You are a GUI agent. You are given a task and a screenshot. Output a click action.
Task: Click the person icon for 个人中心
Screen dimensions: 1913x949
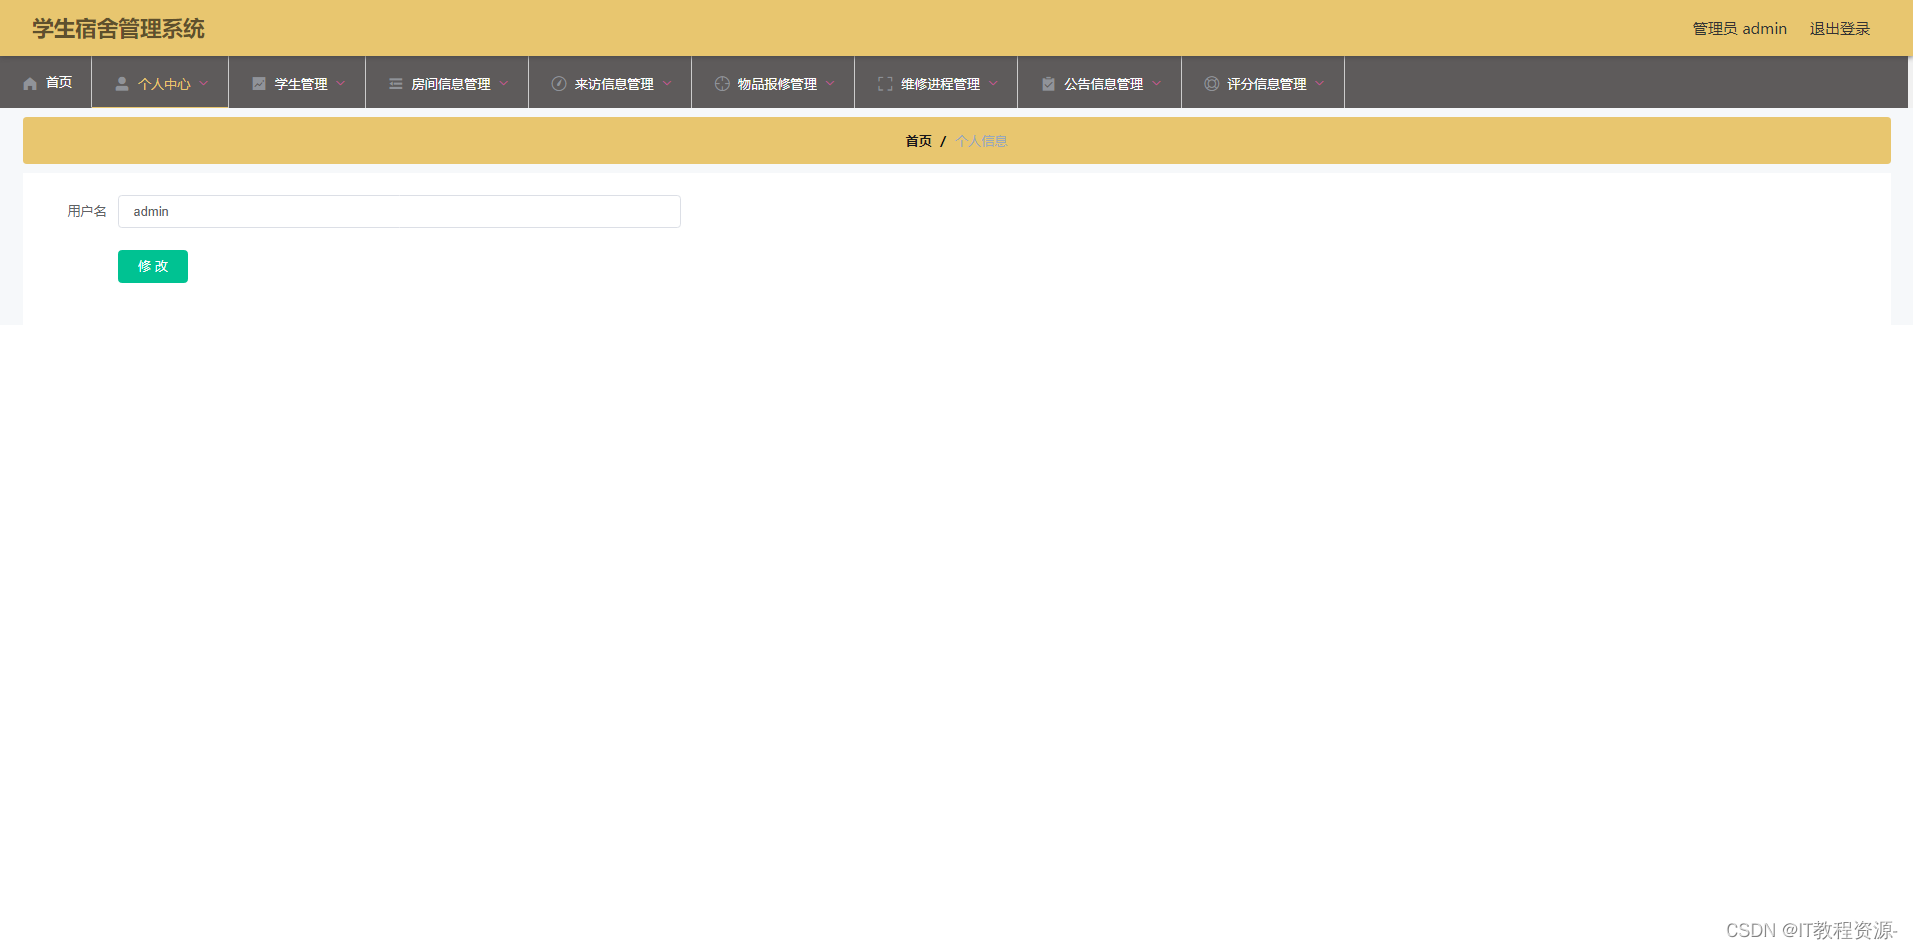pyautogui.click(x=122, y=84)
